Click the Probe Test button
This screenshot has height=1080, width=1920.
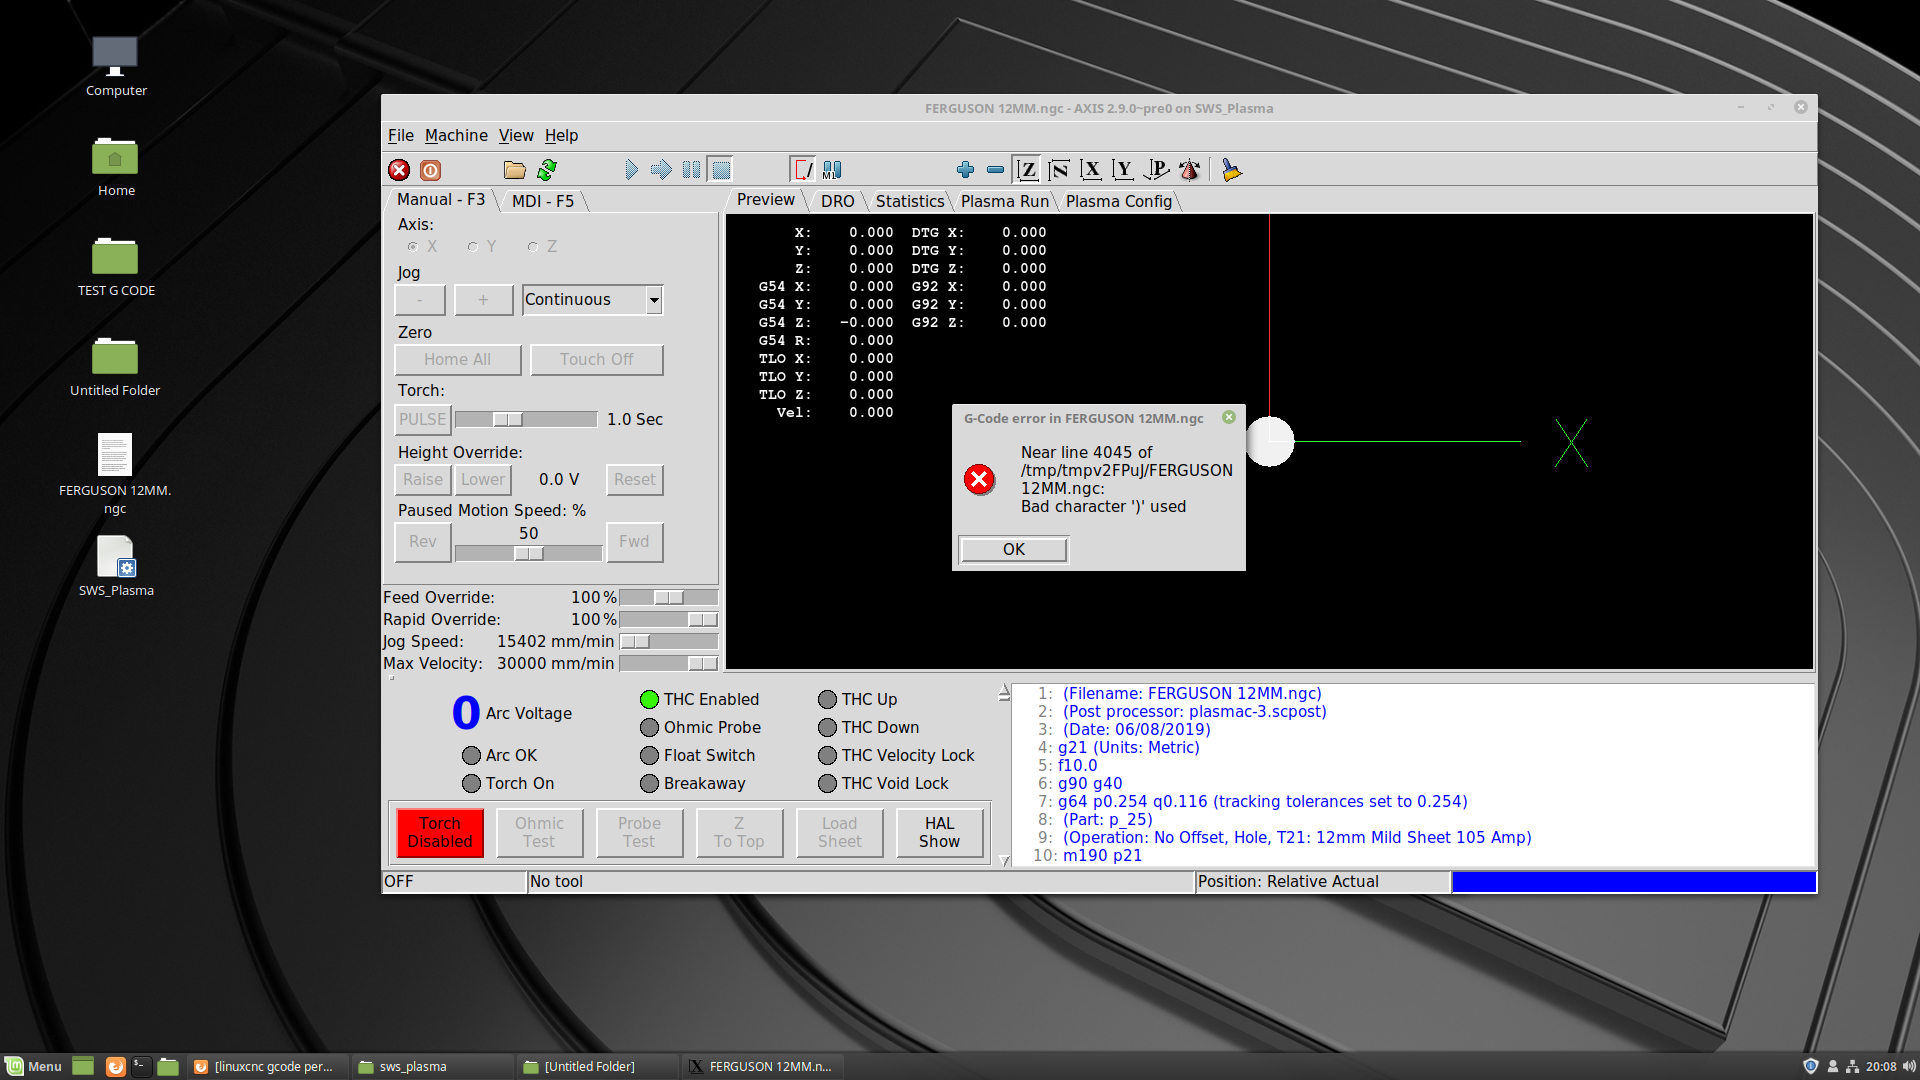point(639,832)
